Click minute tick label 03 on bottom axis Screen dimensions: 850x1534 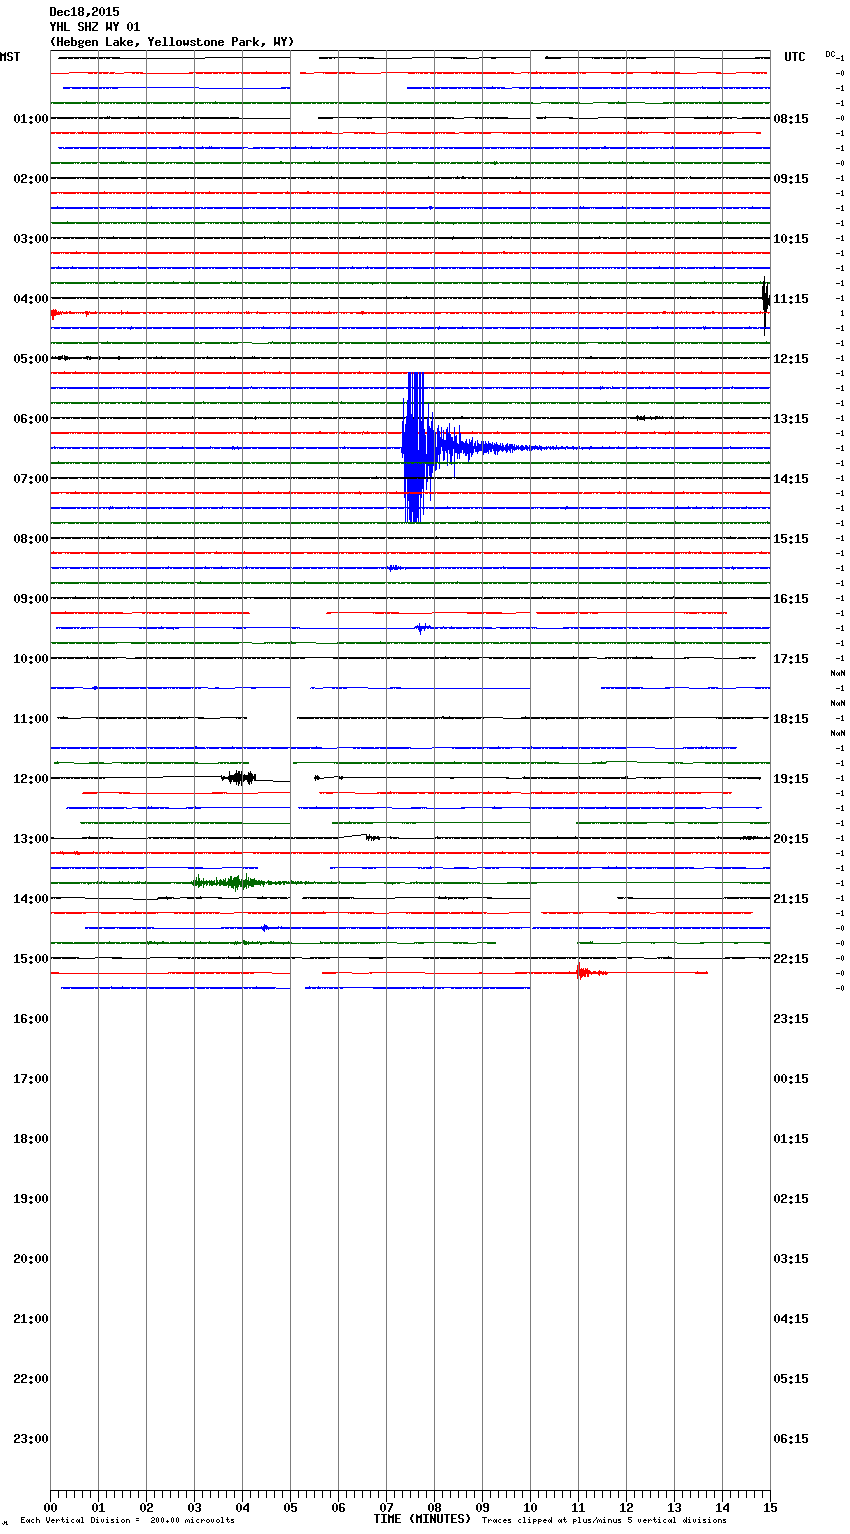click(x=194, y=1508)
